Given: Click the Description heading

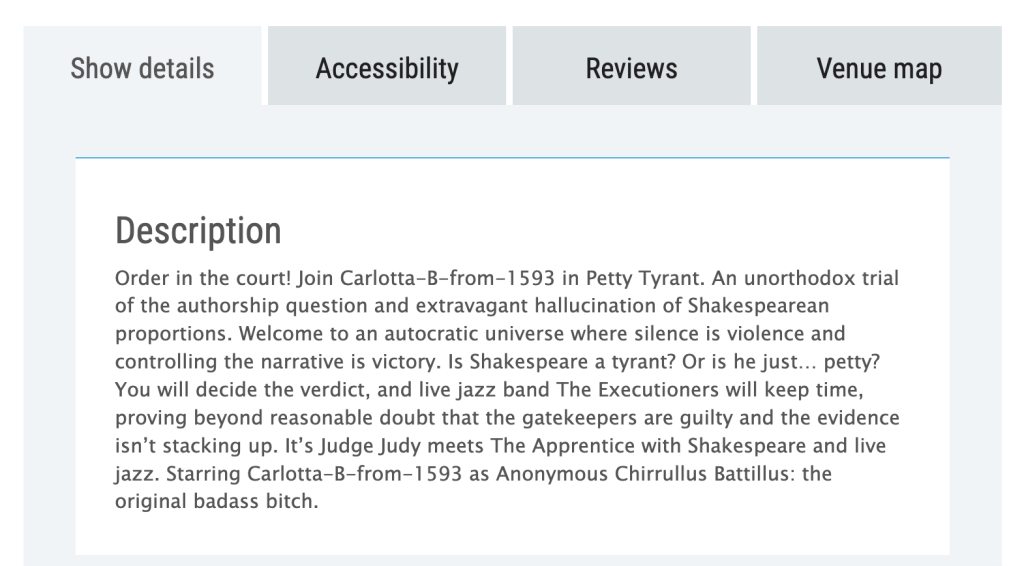Looking at the screenshot, I should pyautogui.click(x=198, y=231).
